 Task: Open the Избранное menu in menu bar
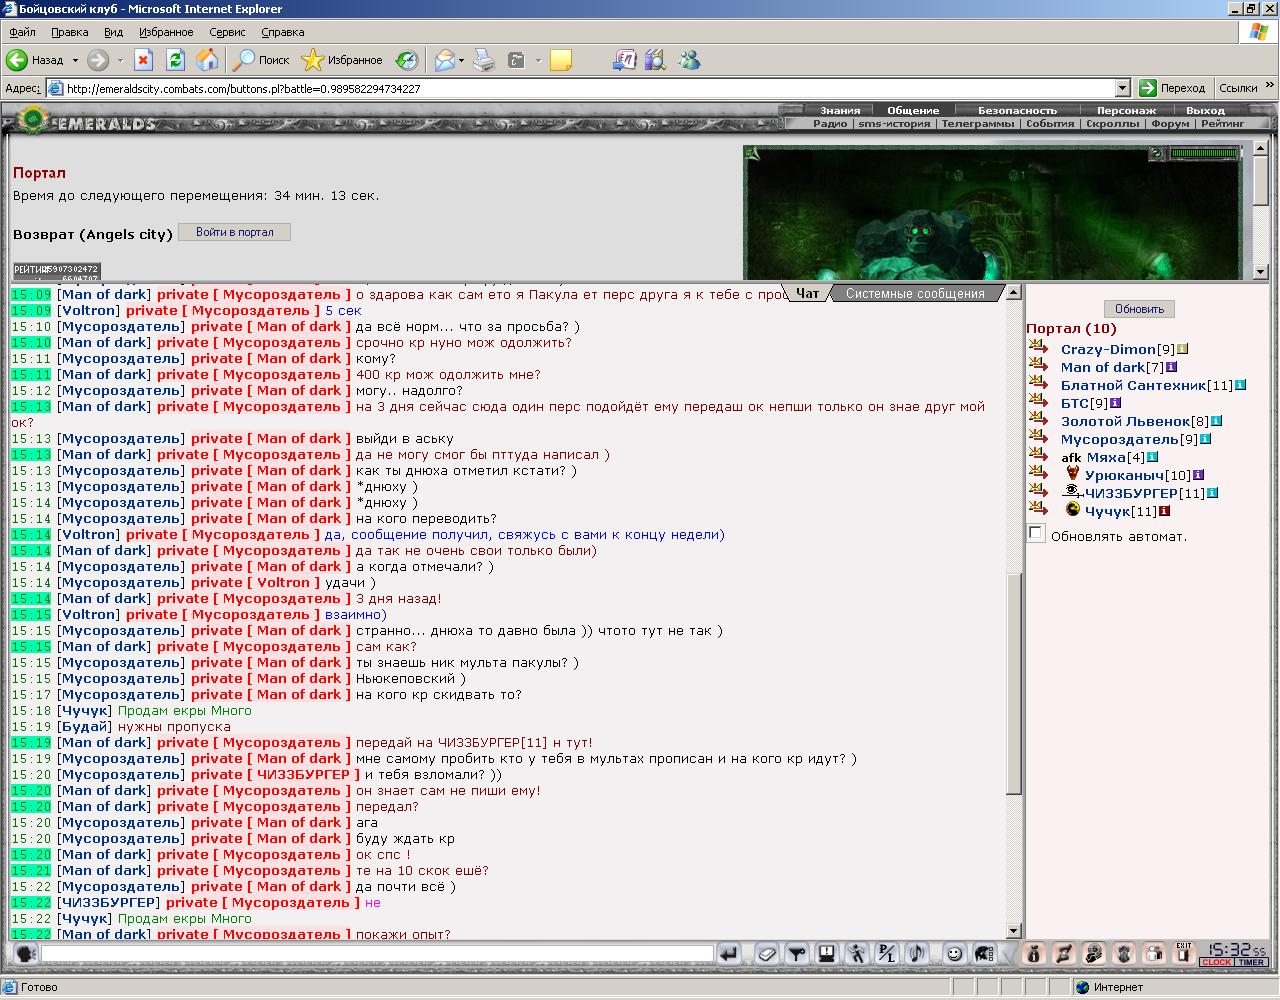tap(166, 32)
